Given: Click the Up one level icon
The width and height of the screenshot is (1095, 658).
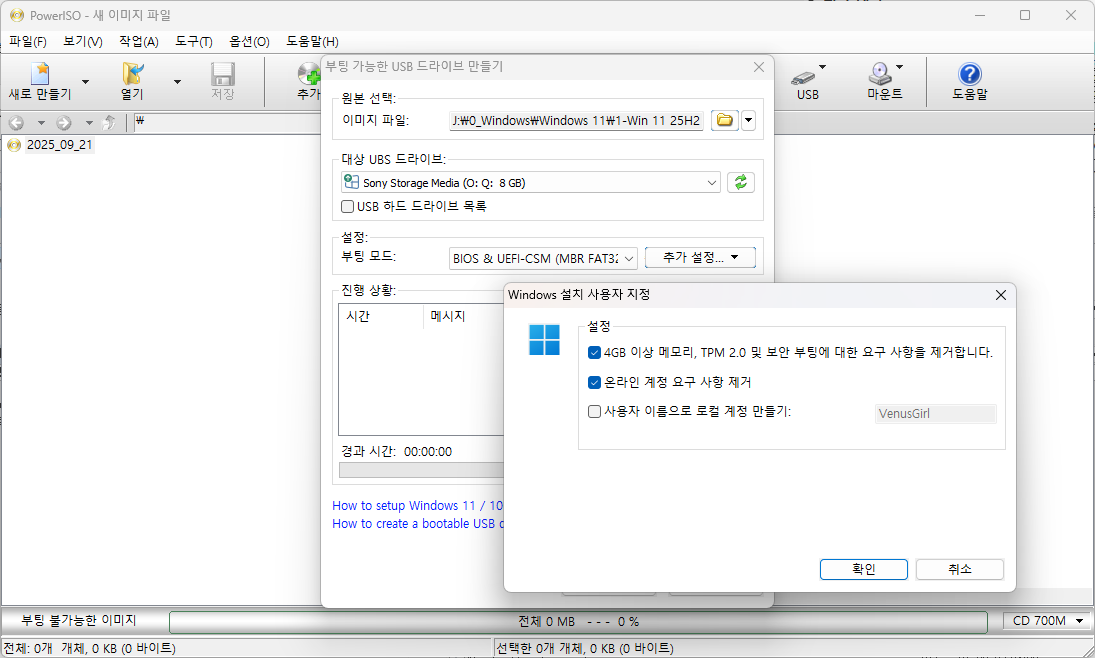Looking at the screenshot, I should pos(109,123).
